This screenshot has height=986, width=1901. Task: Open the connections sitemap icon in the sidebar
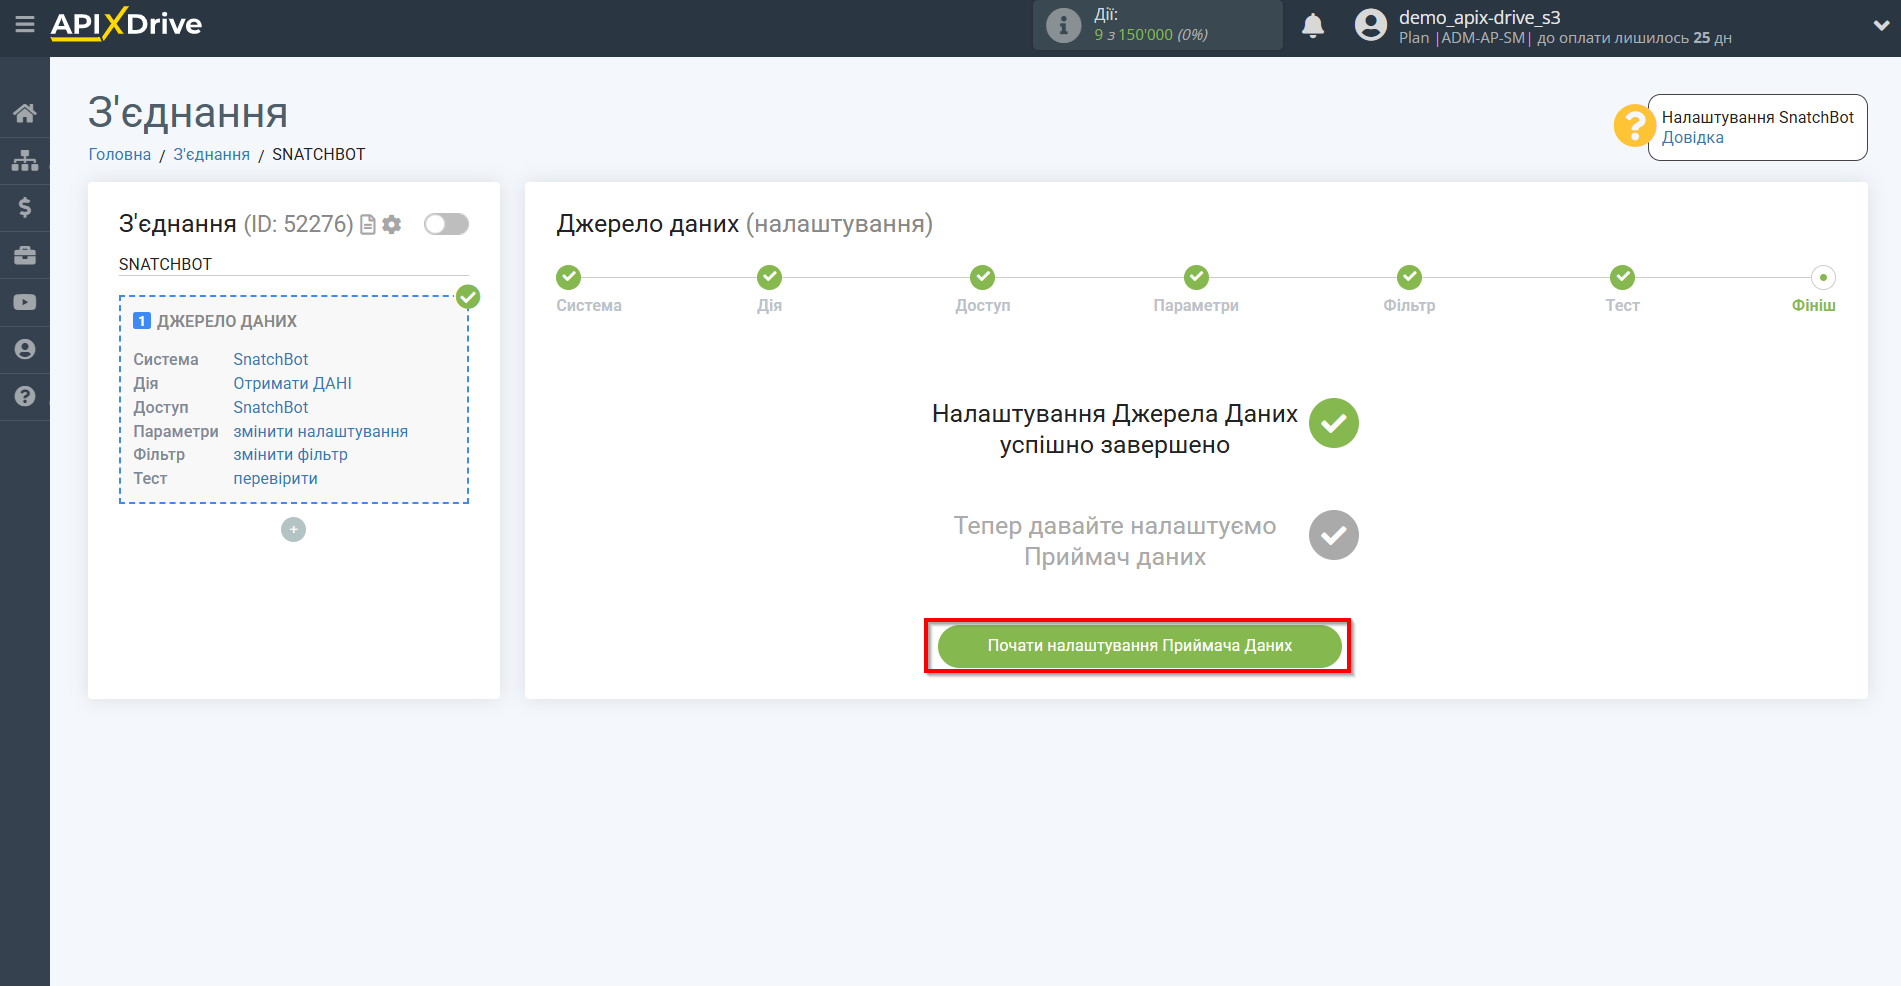25,160
